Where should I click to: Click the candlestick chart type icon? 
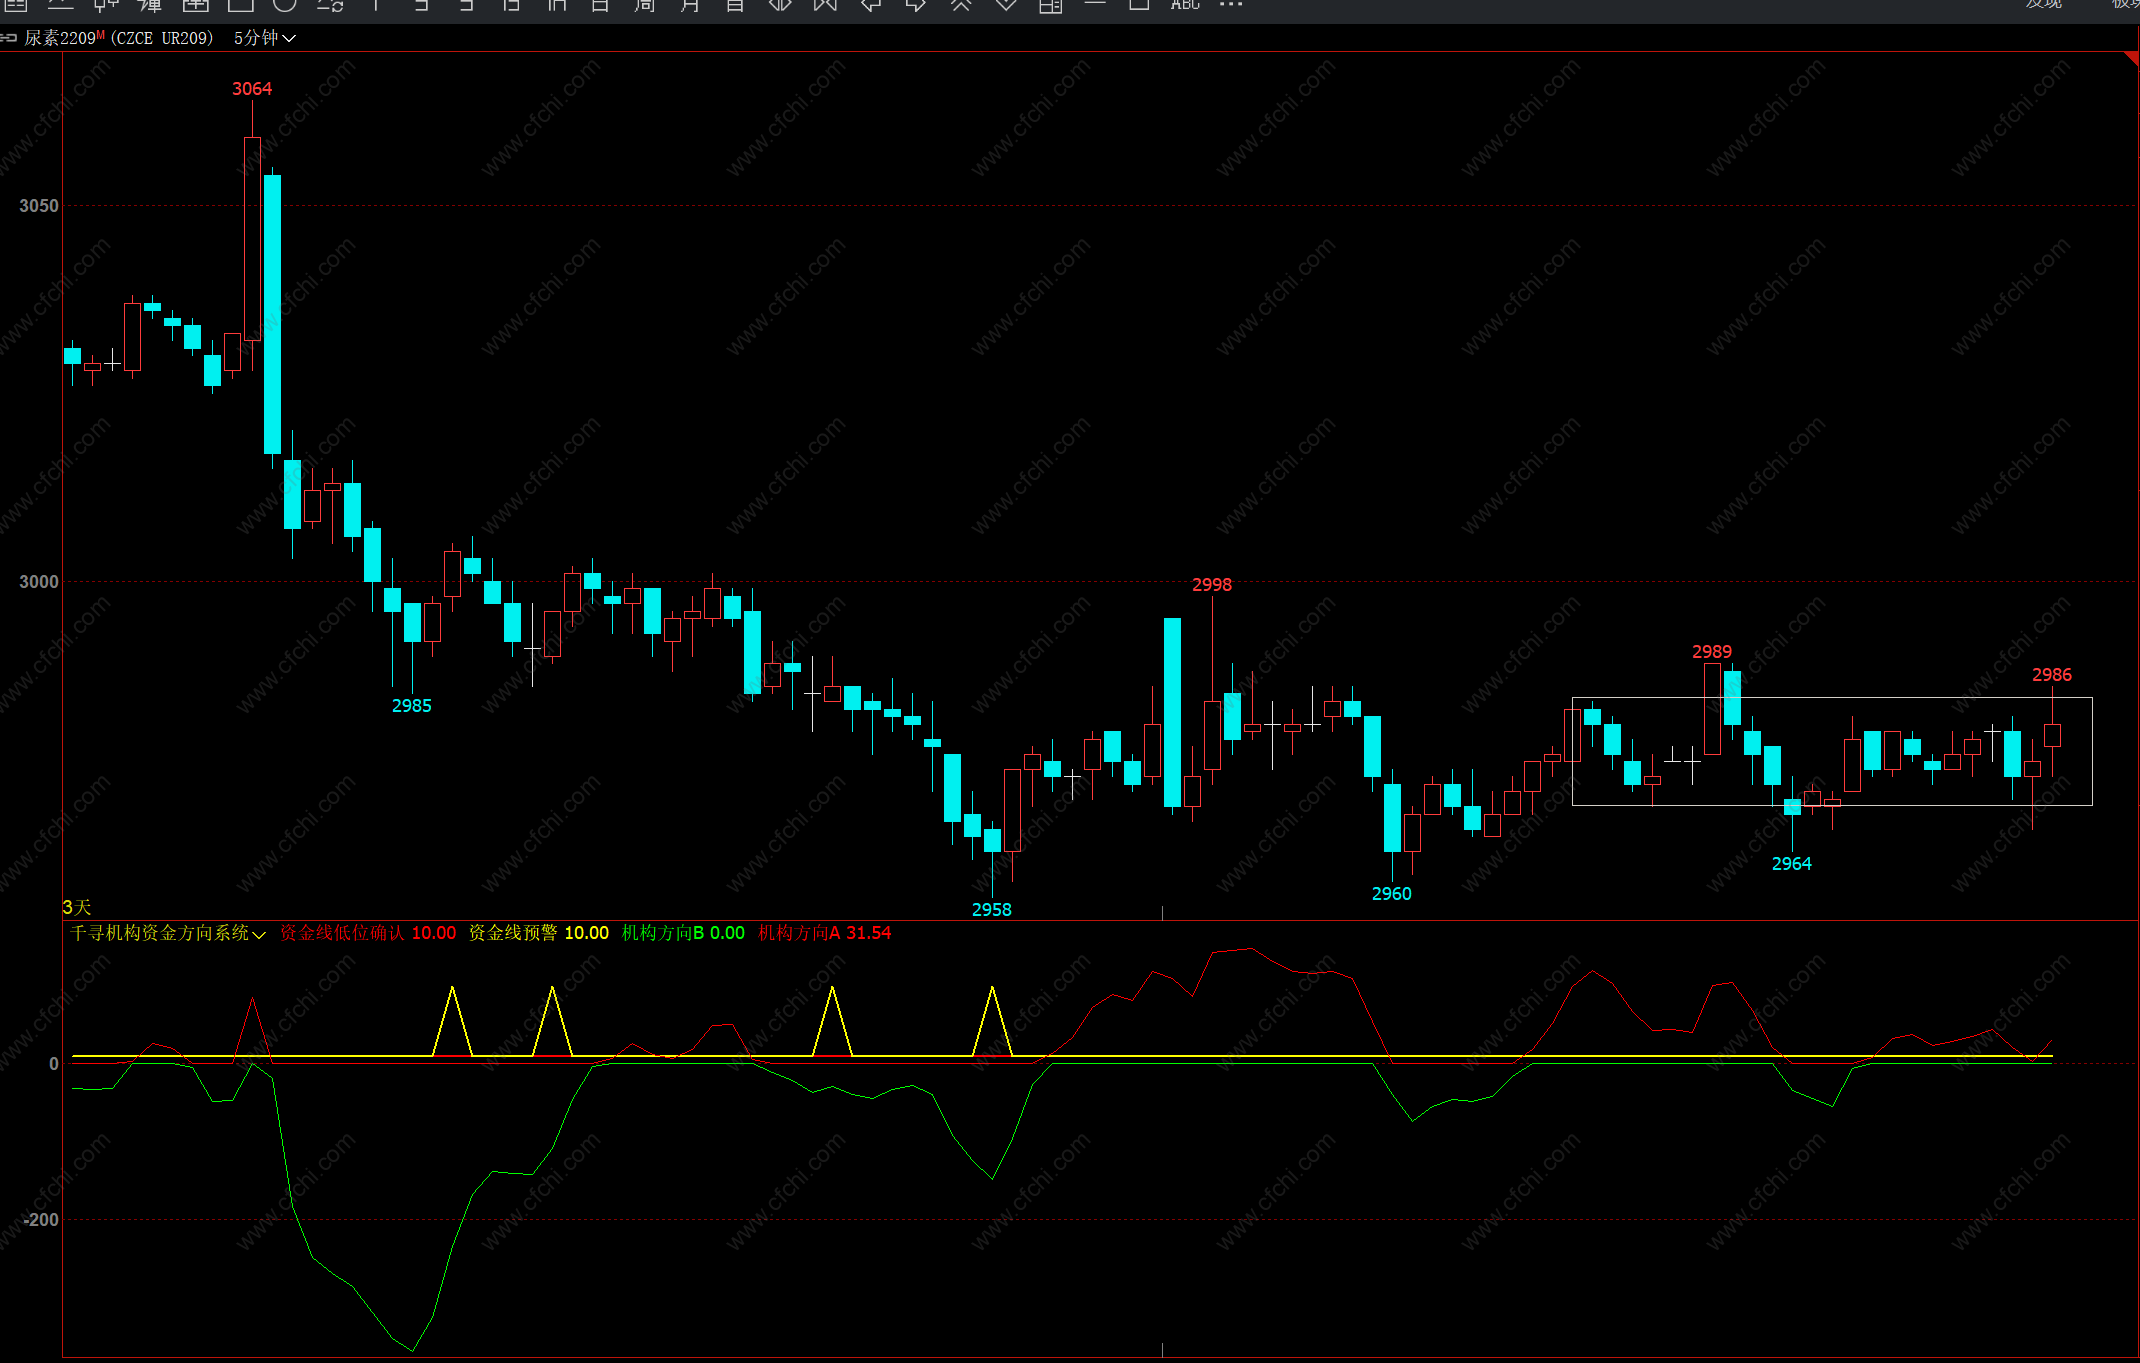click(106, 5)
